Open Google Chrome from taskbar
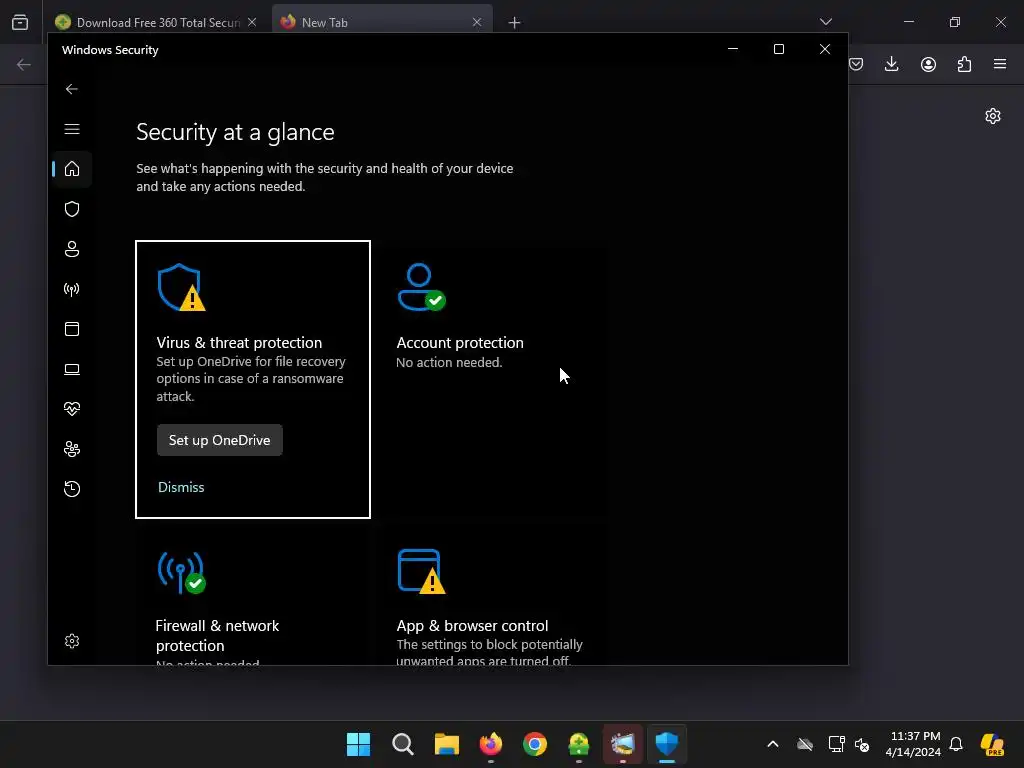The width and height of the screenshot is (1024, 768). (x=534, y=744)
